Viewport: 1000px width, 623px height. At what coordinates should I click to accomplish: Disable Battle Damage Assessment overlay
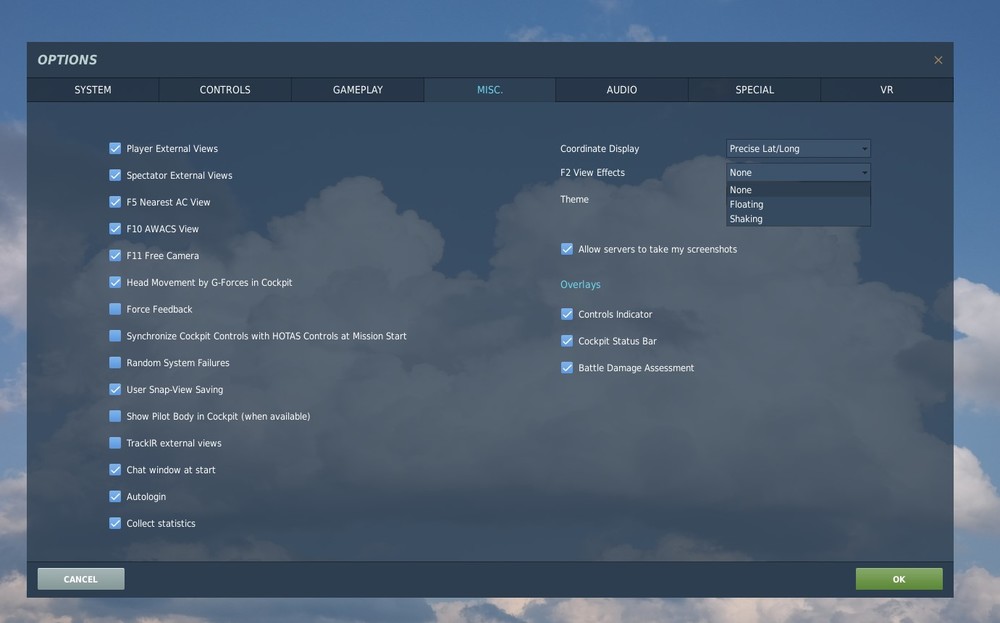[566, 368]
